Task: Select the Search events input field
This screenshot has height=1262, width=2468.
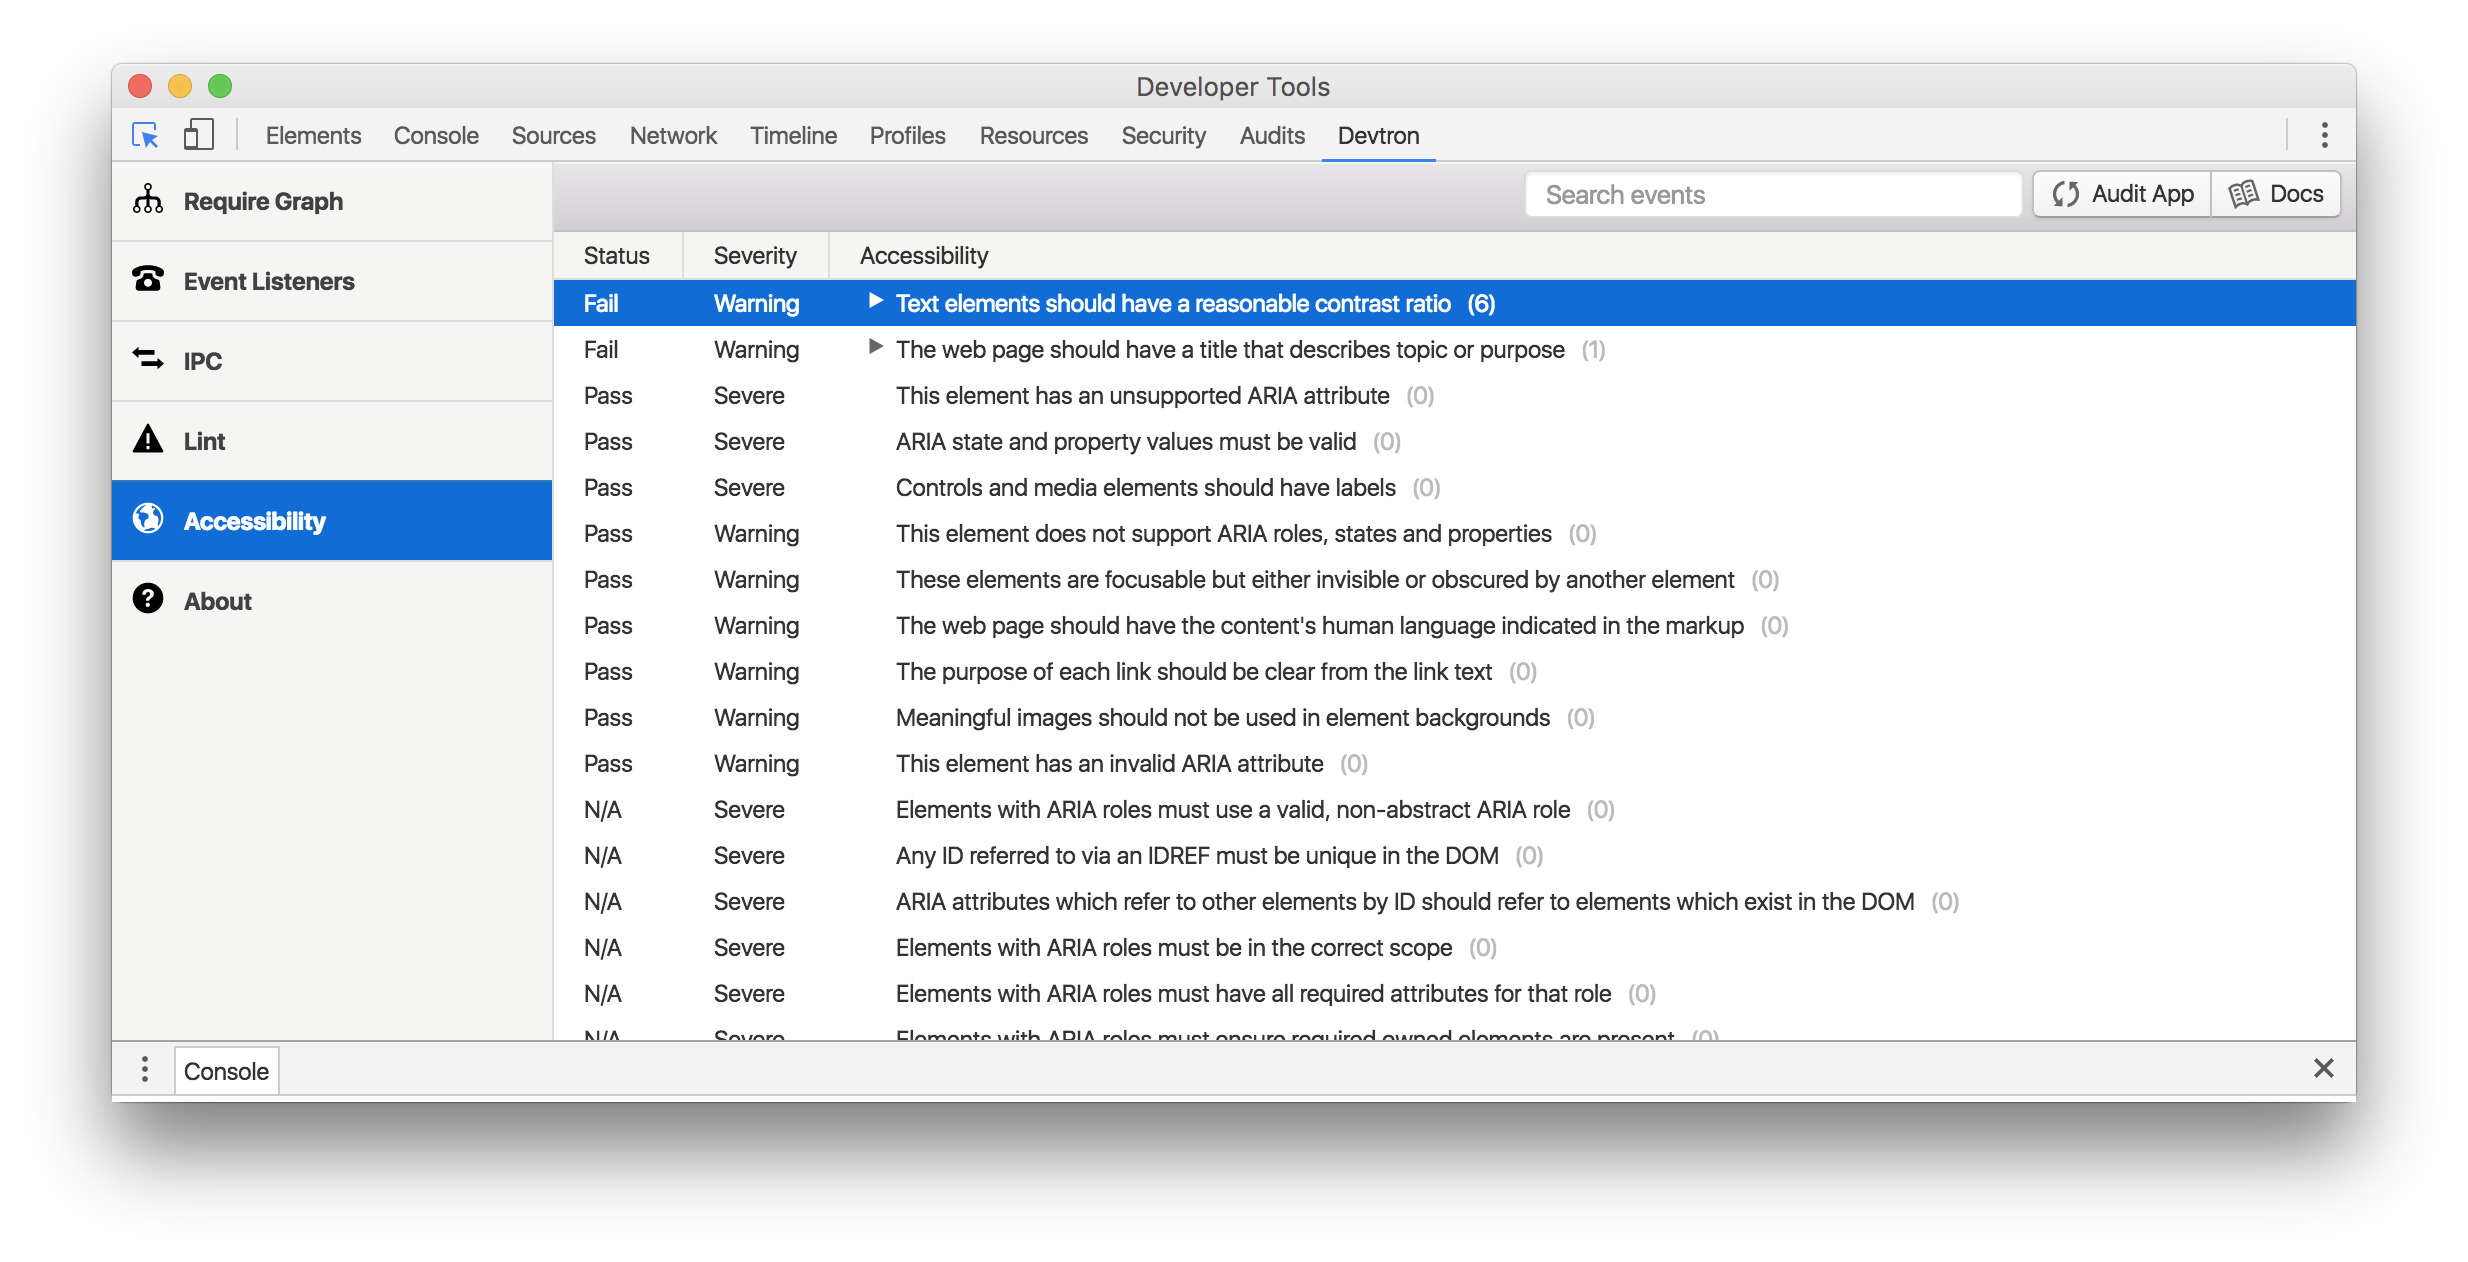Action: [1771, 193]
